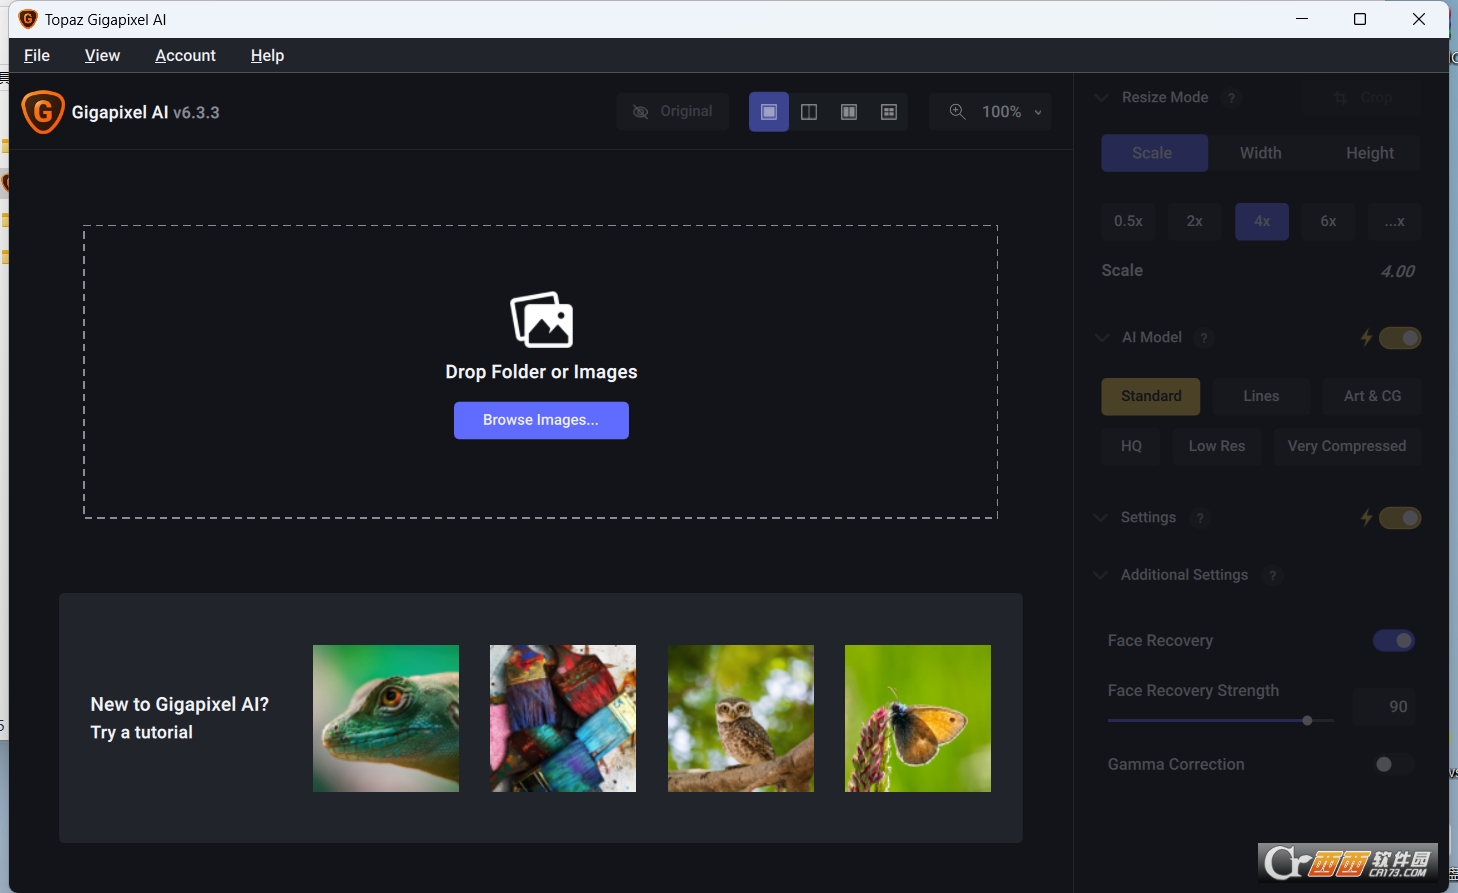
Task: Toggle the Original view button
Action: click(673, 112)
